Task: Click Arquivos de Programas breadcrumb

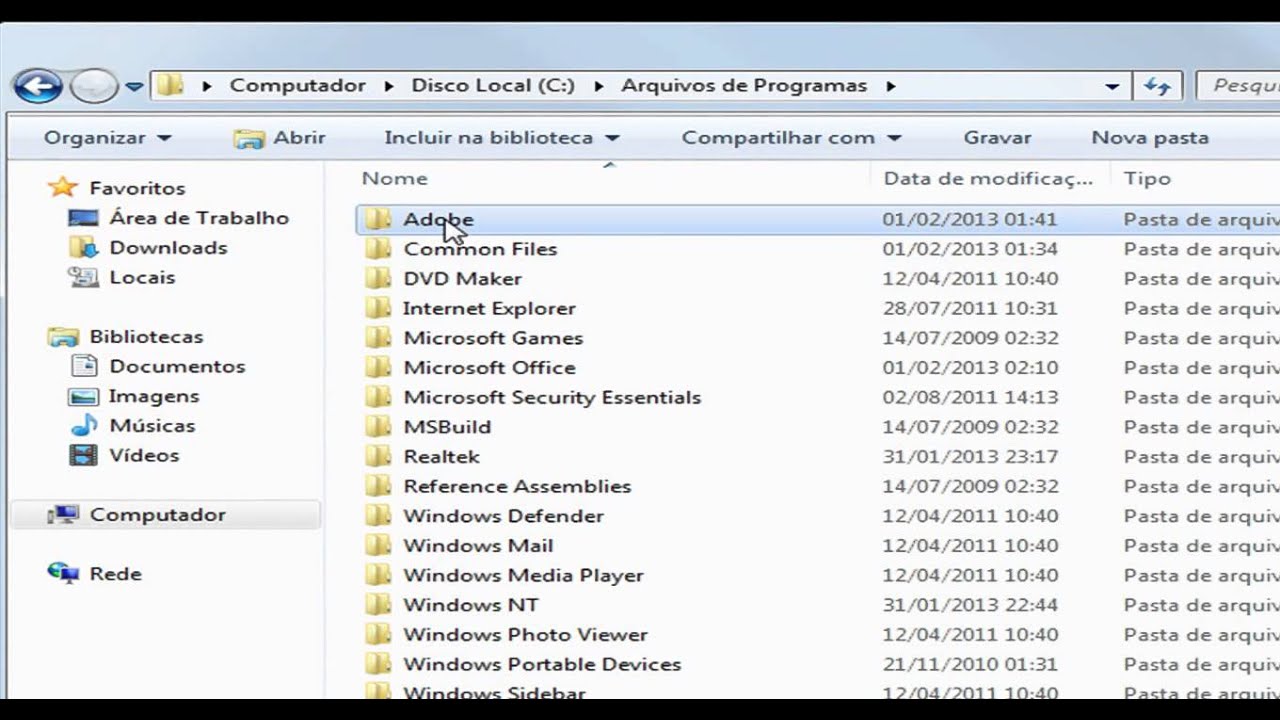Action: point(744,86)
